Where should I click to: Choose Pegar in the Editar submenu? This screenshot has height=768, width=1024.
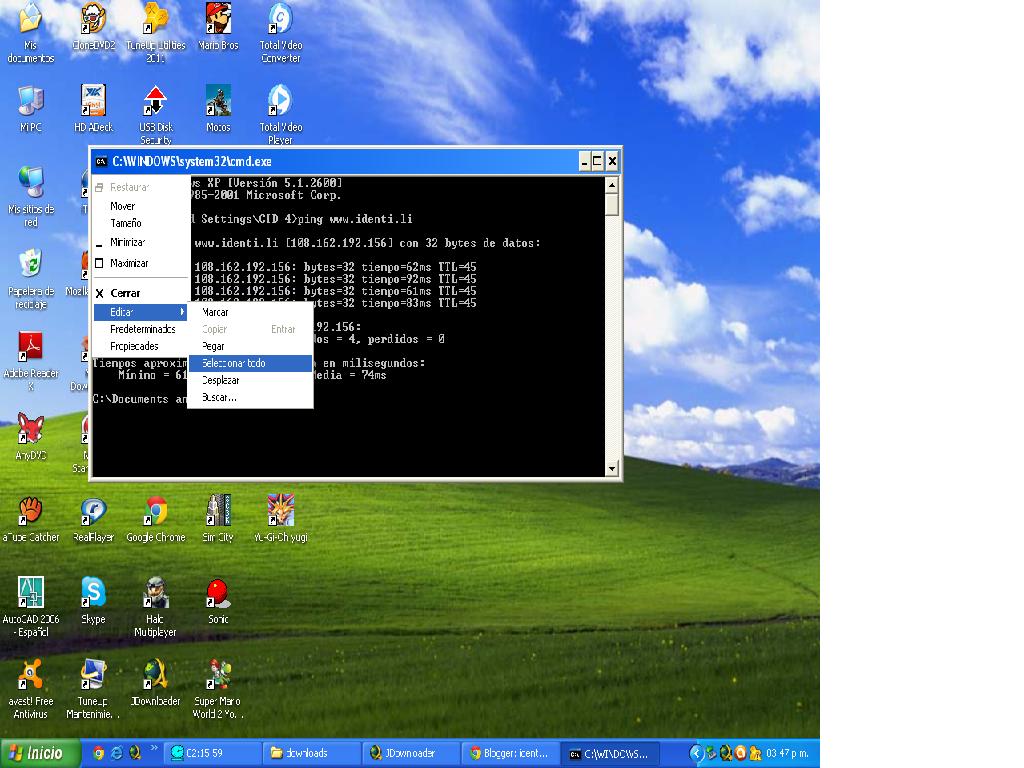(250, 346)
